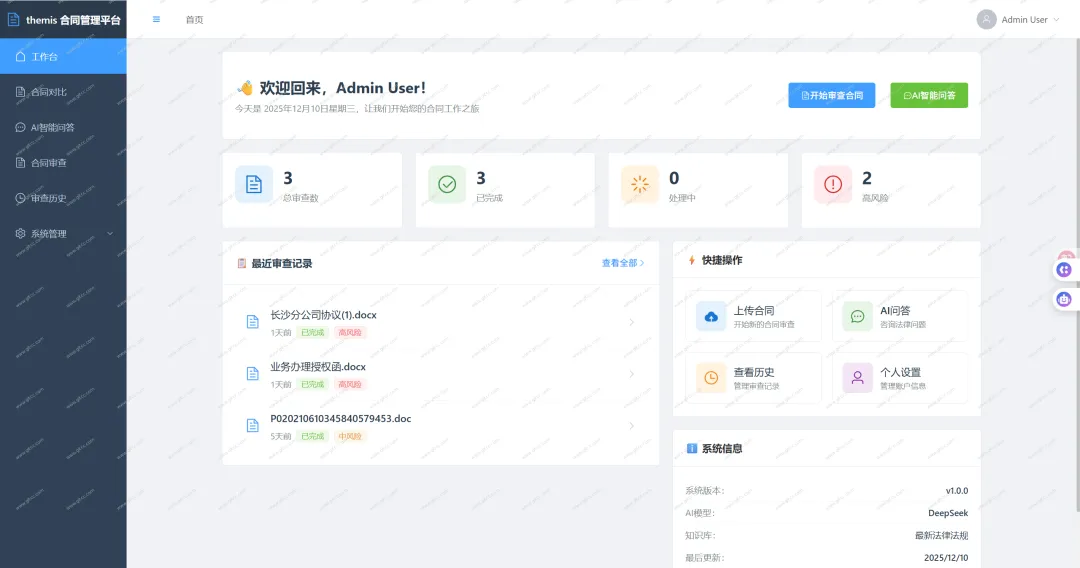Viewport: 1080px width, 568px height.
Task: Click the 审查历史 clock icon in sidebar
Action: [21, 198]
